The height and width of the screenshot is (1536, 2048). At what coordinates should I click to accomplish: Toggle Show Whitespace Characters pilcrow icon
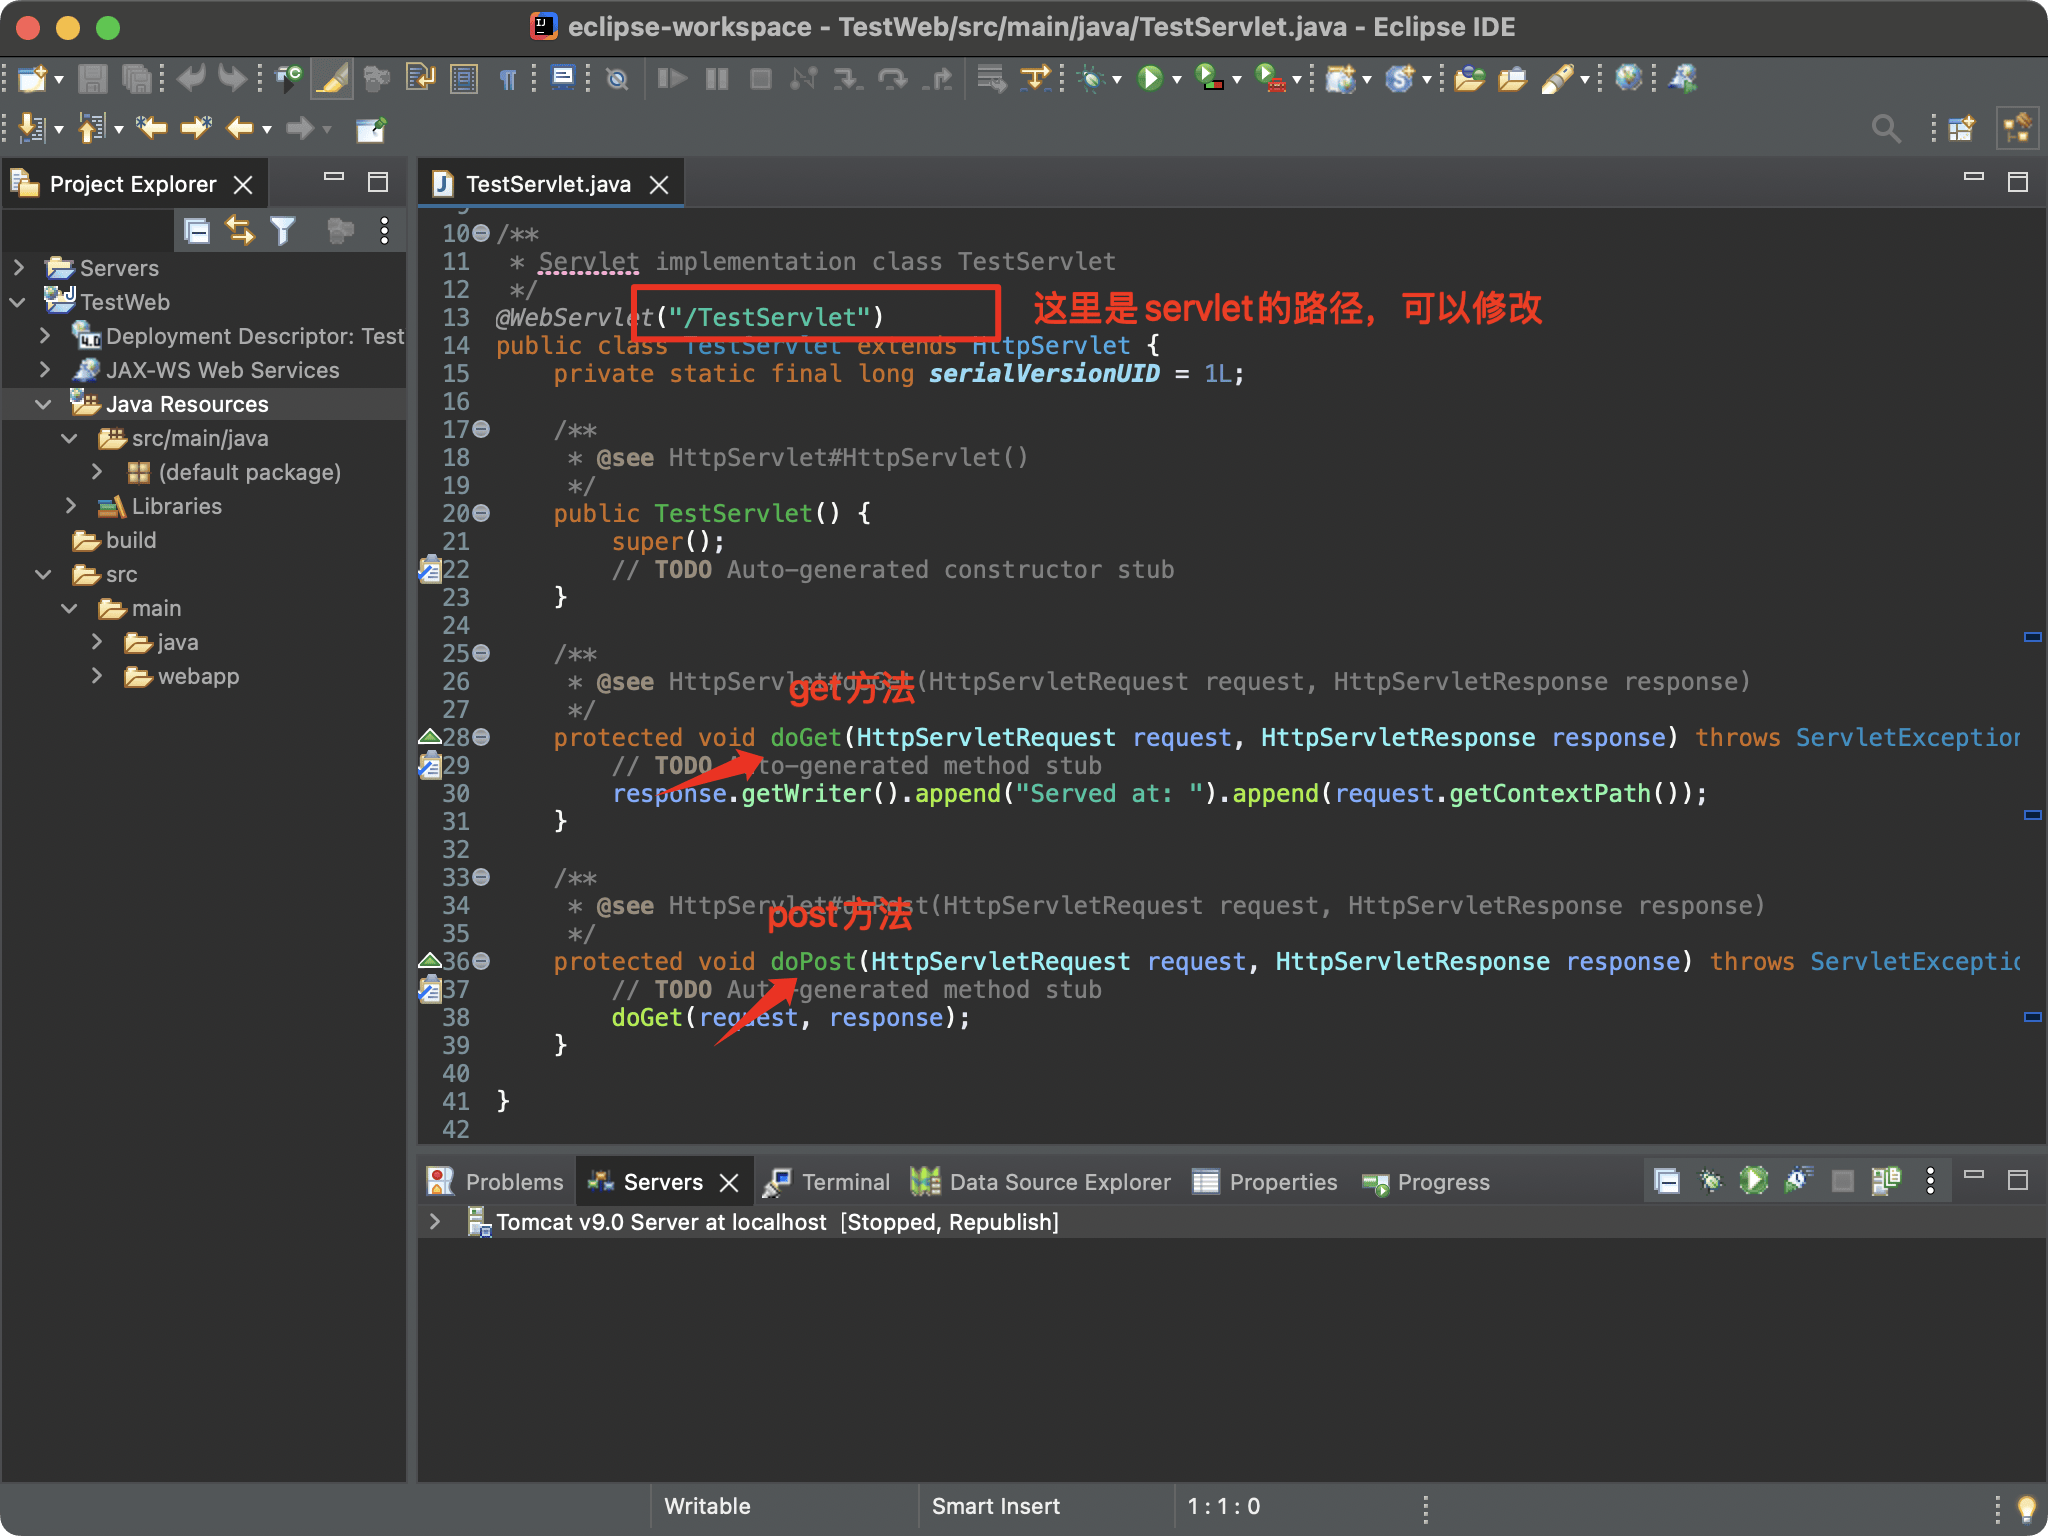pos(508,78)
